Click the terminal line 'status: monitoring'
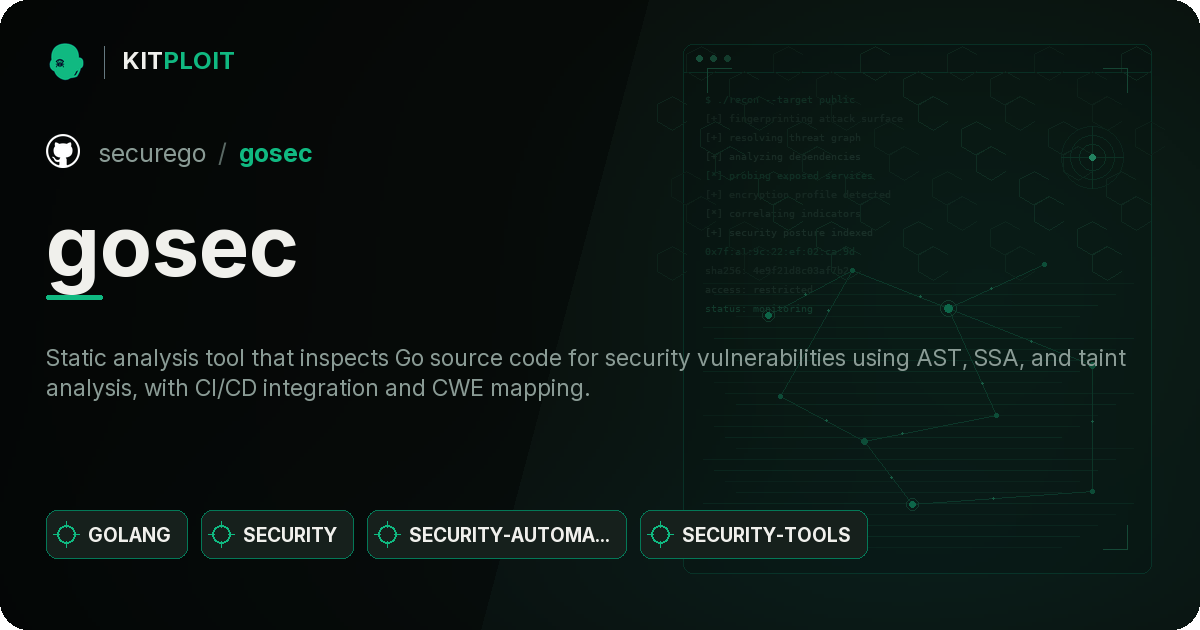Image resolution: width=1200 pixels, height=630 pixels. pos(759,309)
